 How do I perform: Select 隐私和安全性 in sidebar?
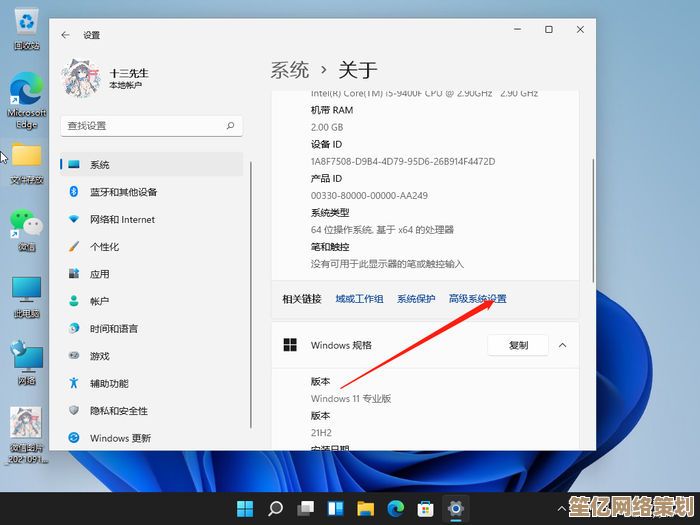click(x=118, y=411)
